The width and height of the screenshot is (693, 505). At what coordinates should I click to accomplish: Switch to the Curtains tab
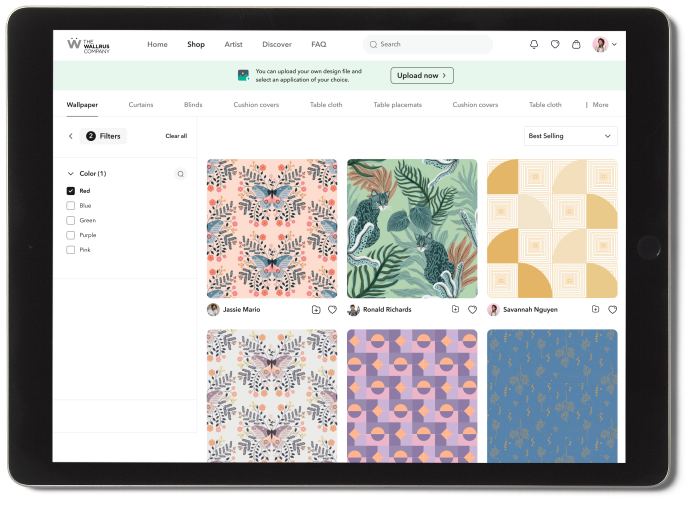[x=141, y=105]
